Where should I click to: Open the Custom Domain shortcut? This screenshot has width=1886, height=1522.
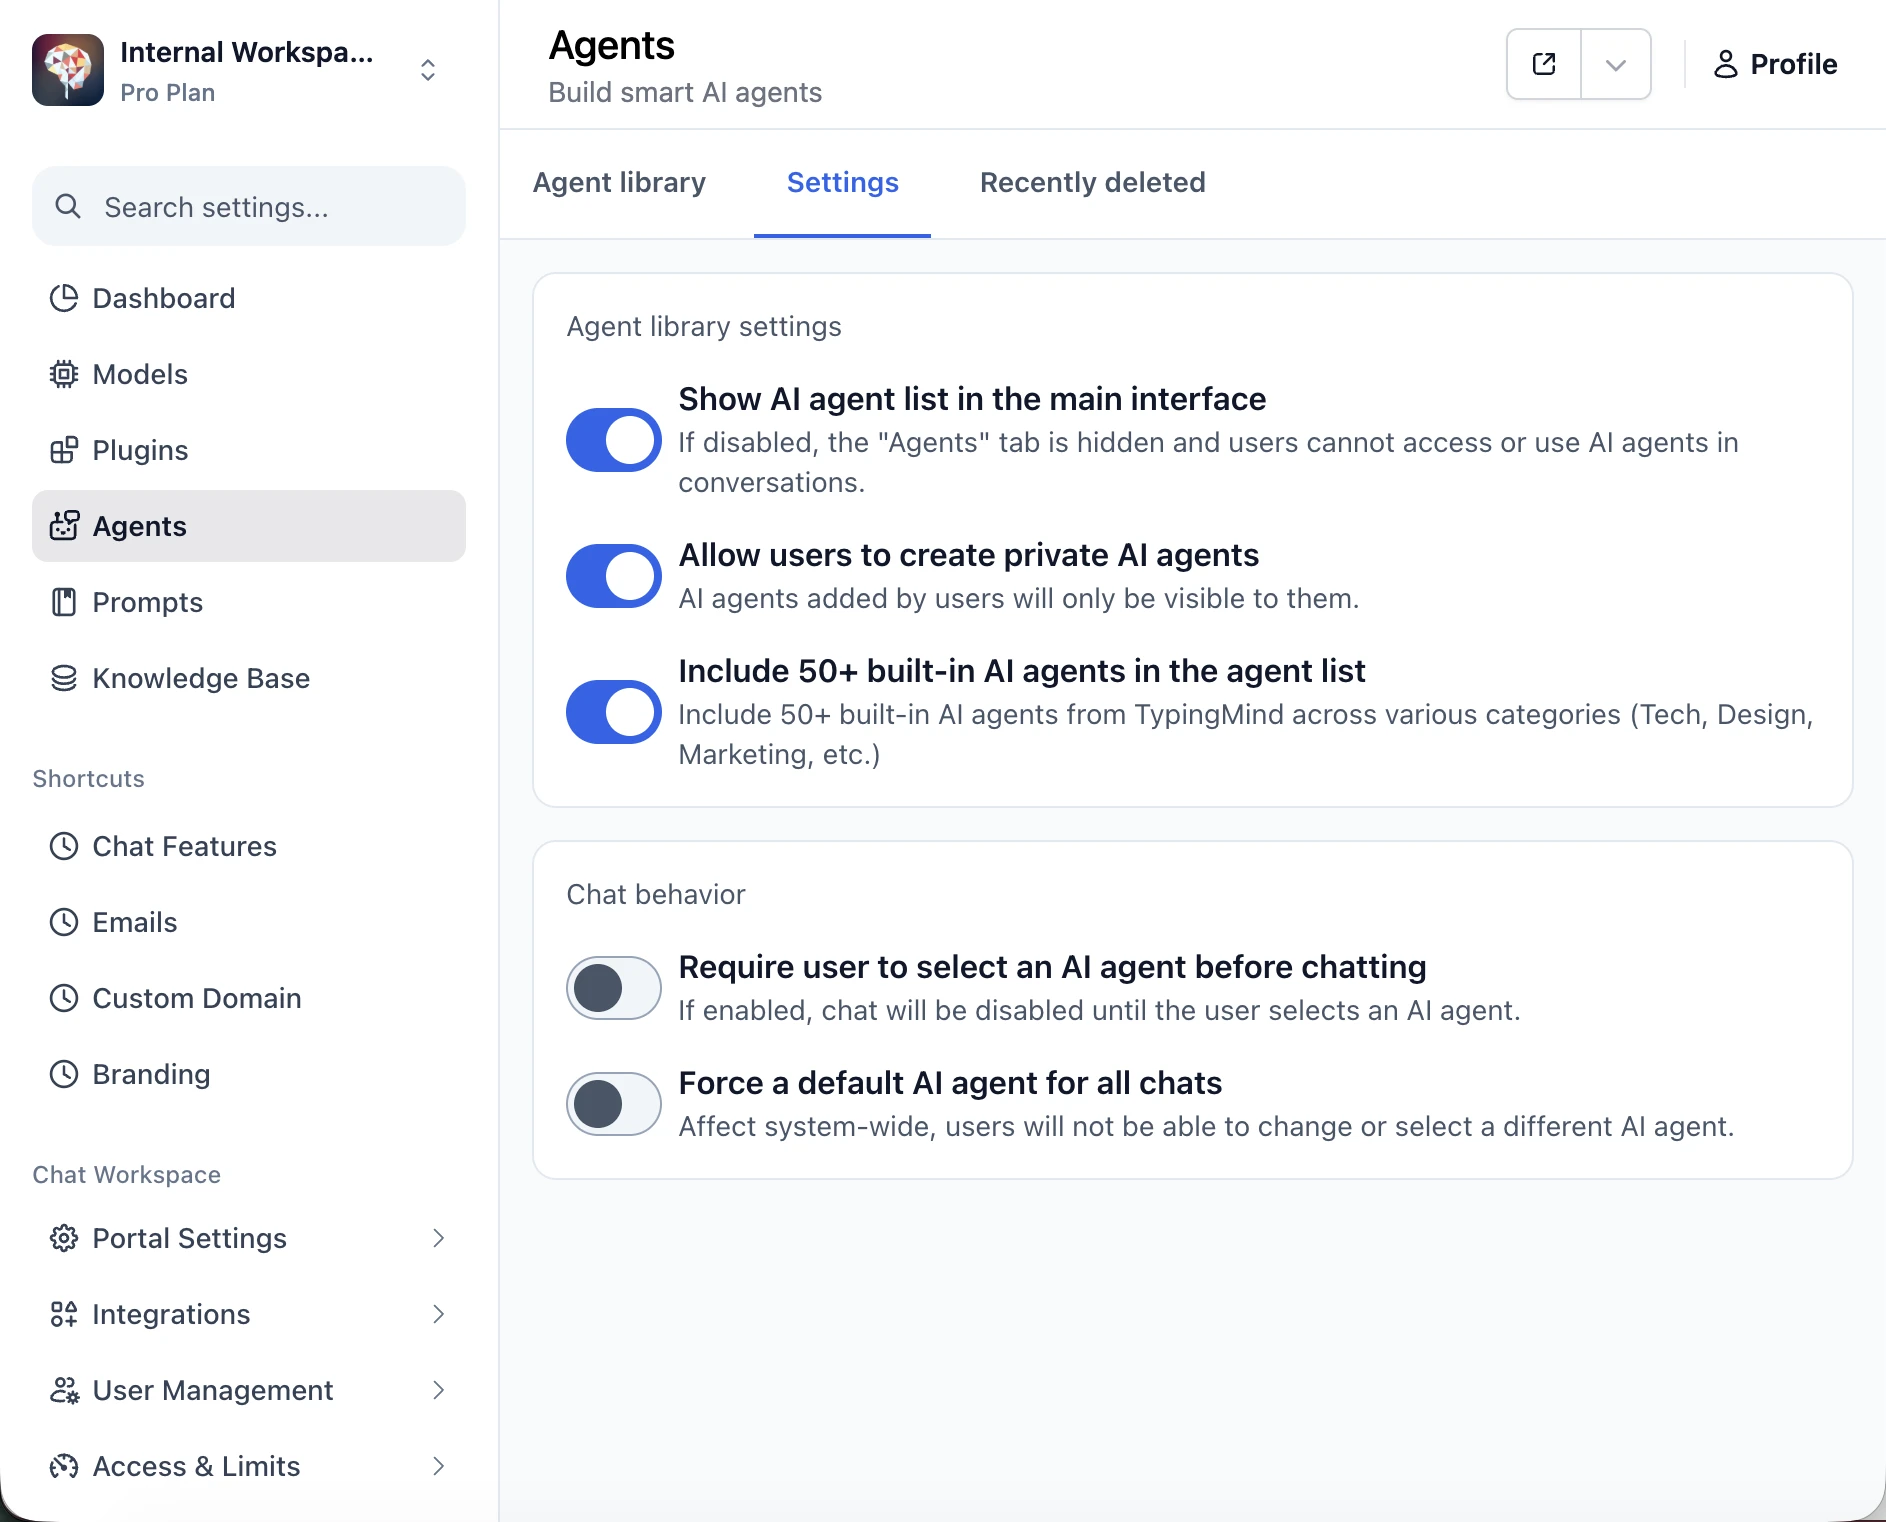point(249,998)
